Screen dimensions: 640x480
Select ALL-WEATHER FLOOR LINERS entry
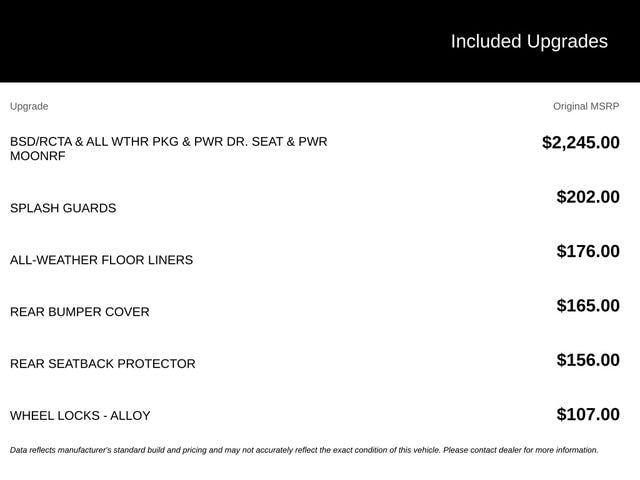click(x=101, y=260)
